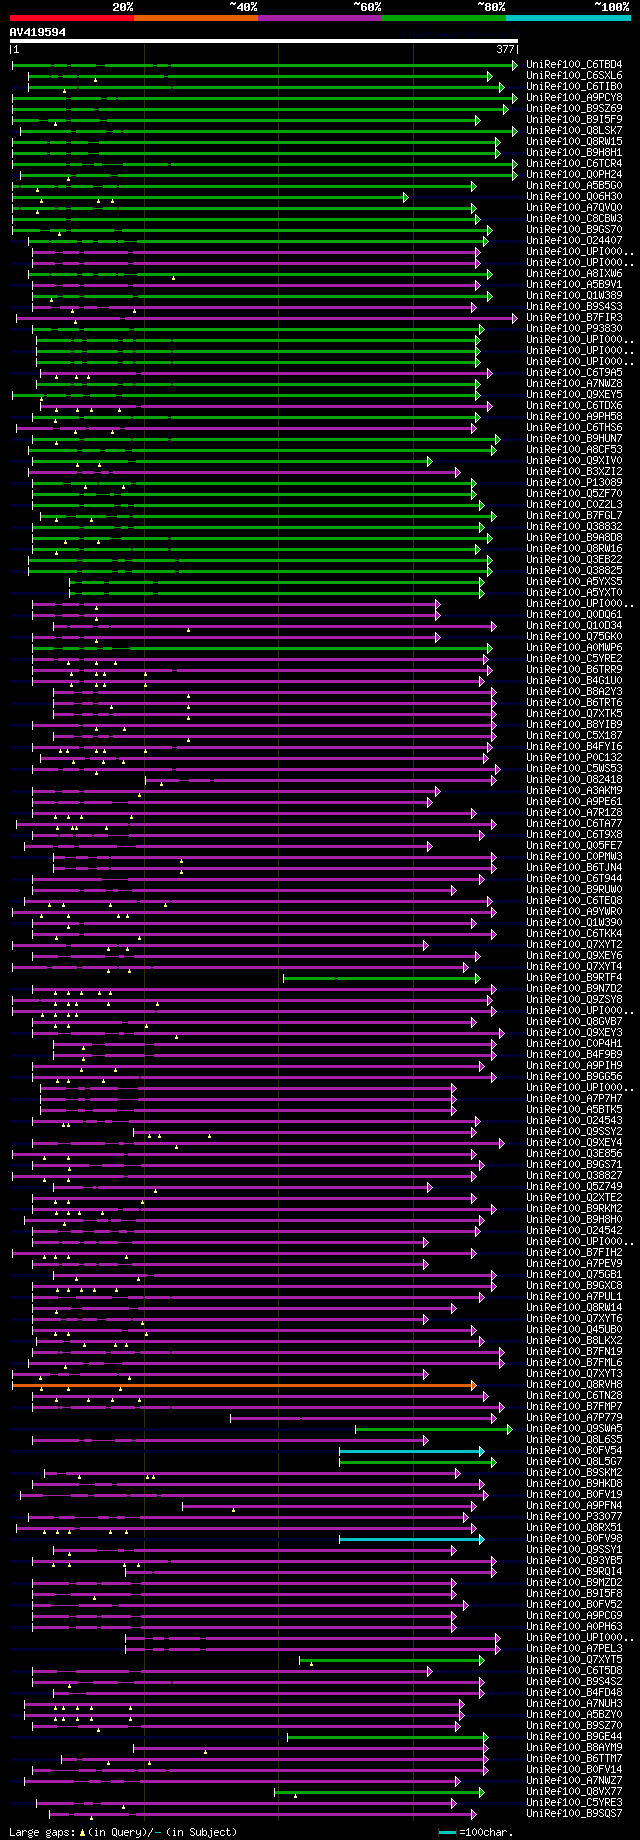
Task: Open hit UniRef100_Q8LSK7
Action: click(574, 131)
